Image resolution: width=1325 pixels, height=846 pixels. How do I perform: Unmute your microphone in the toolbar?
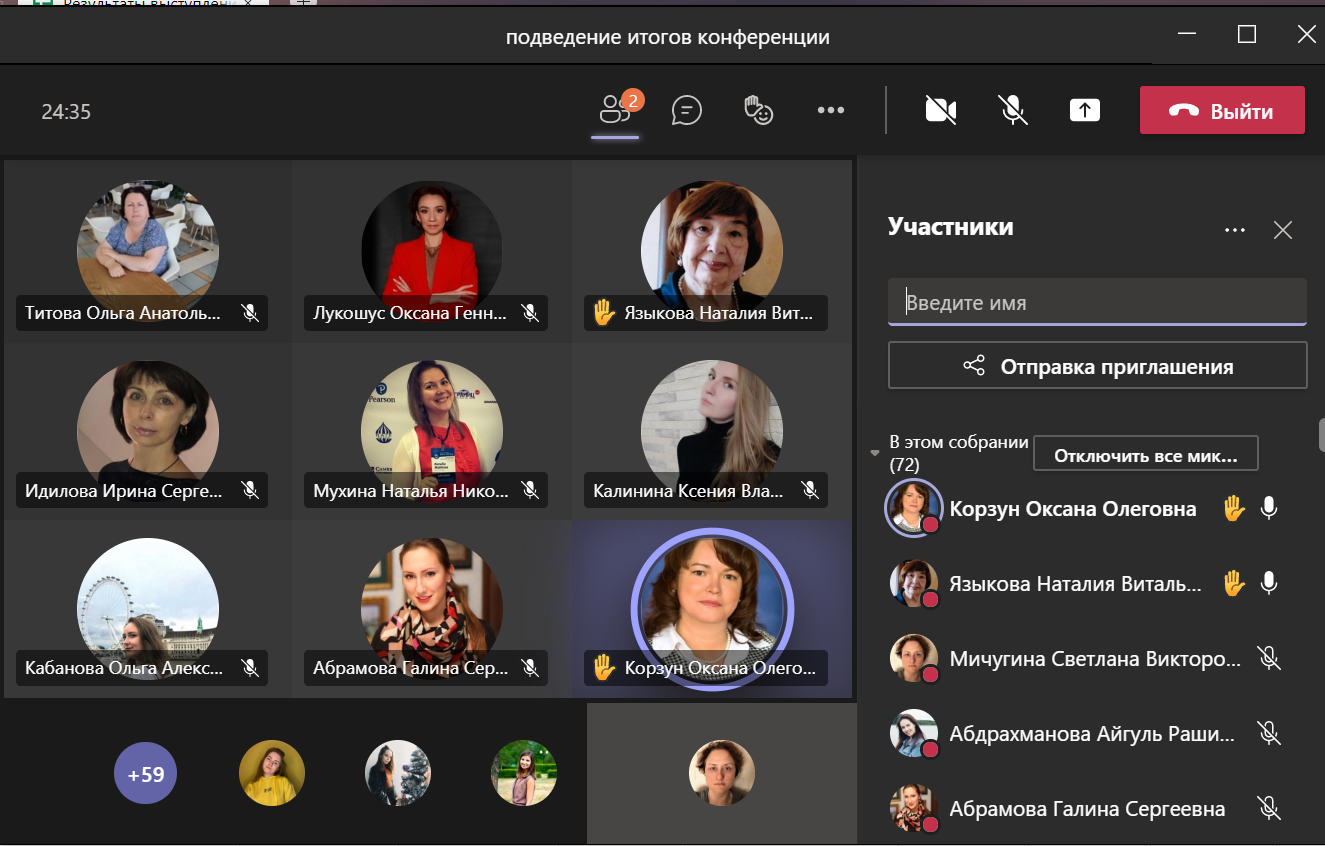1013,110
